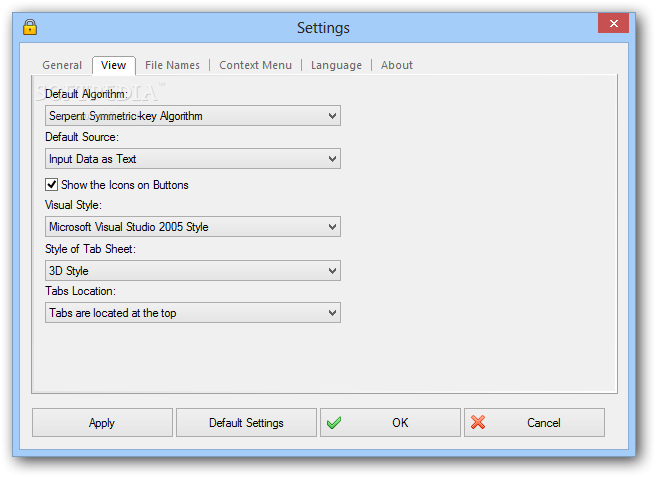Screen dimensions: 656x477
Task: Discard changes with the Cancel button
Action: pyautogui.click(x=534, y=423)
